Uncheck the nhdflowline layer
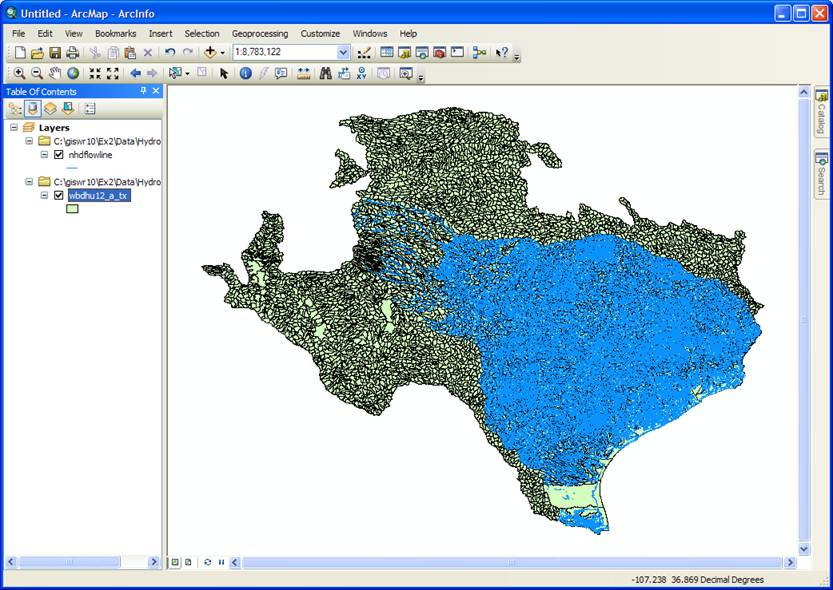This screenshot has width=833, height=590. click(x=59, y=155)
